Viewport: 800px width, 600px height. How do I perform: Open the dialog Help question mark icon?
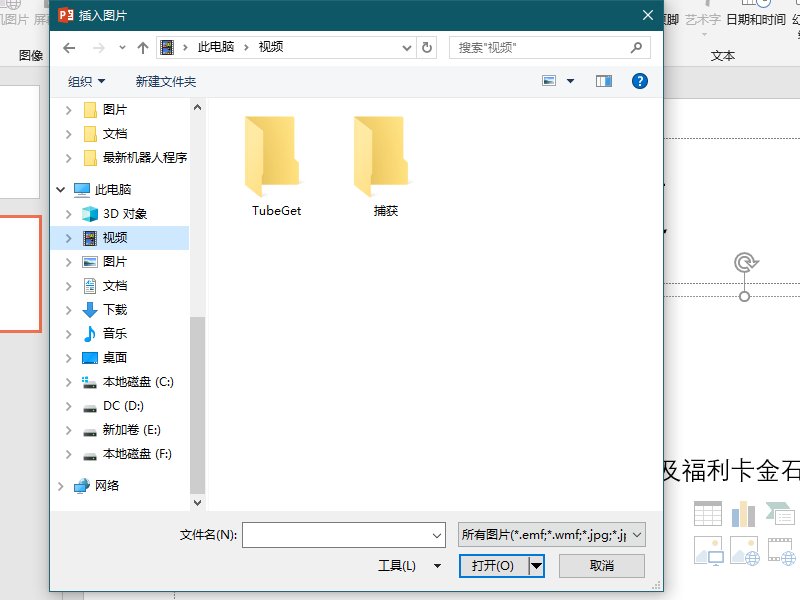(x=639, y=81)
